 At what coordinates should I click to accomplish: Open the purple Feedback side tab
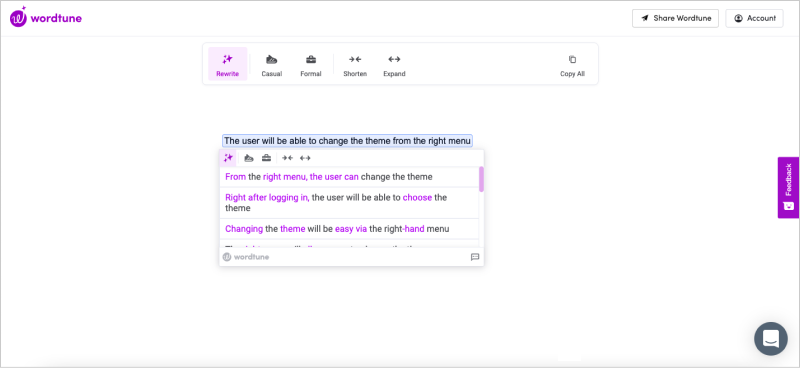[788, 187]
